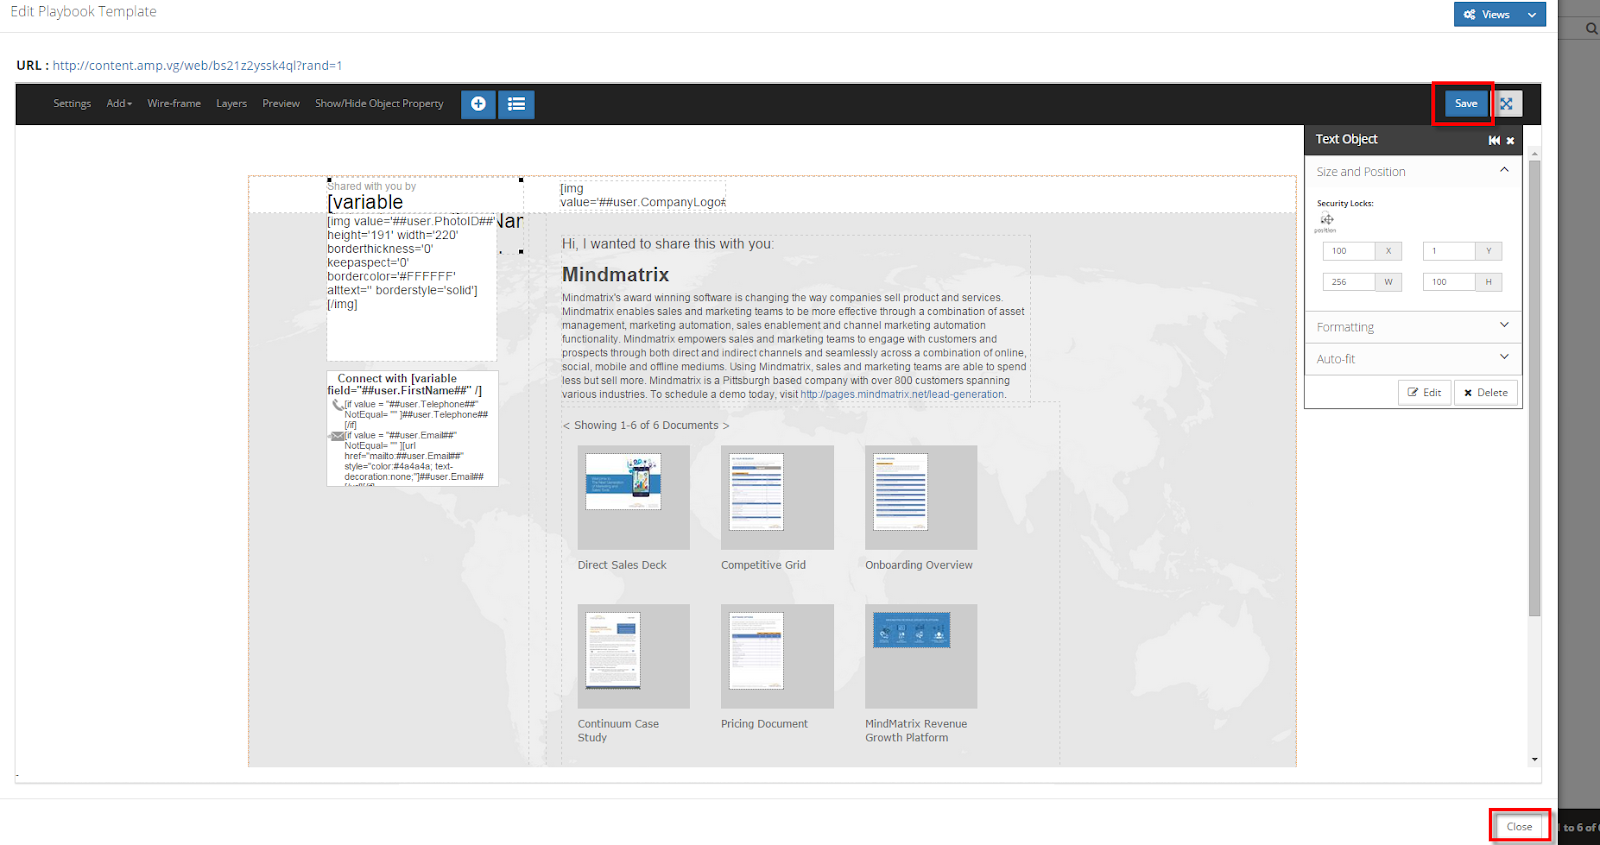Go to previous documents page arrow
This screenshot has height=845, width=1600.
[x=566, y=426]
